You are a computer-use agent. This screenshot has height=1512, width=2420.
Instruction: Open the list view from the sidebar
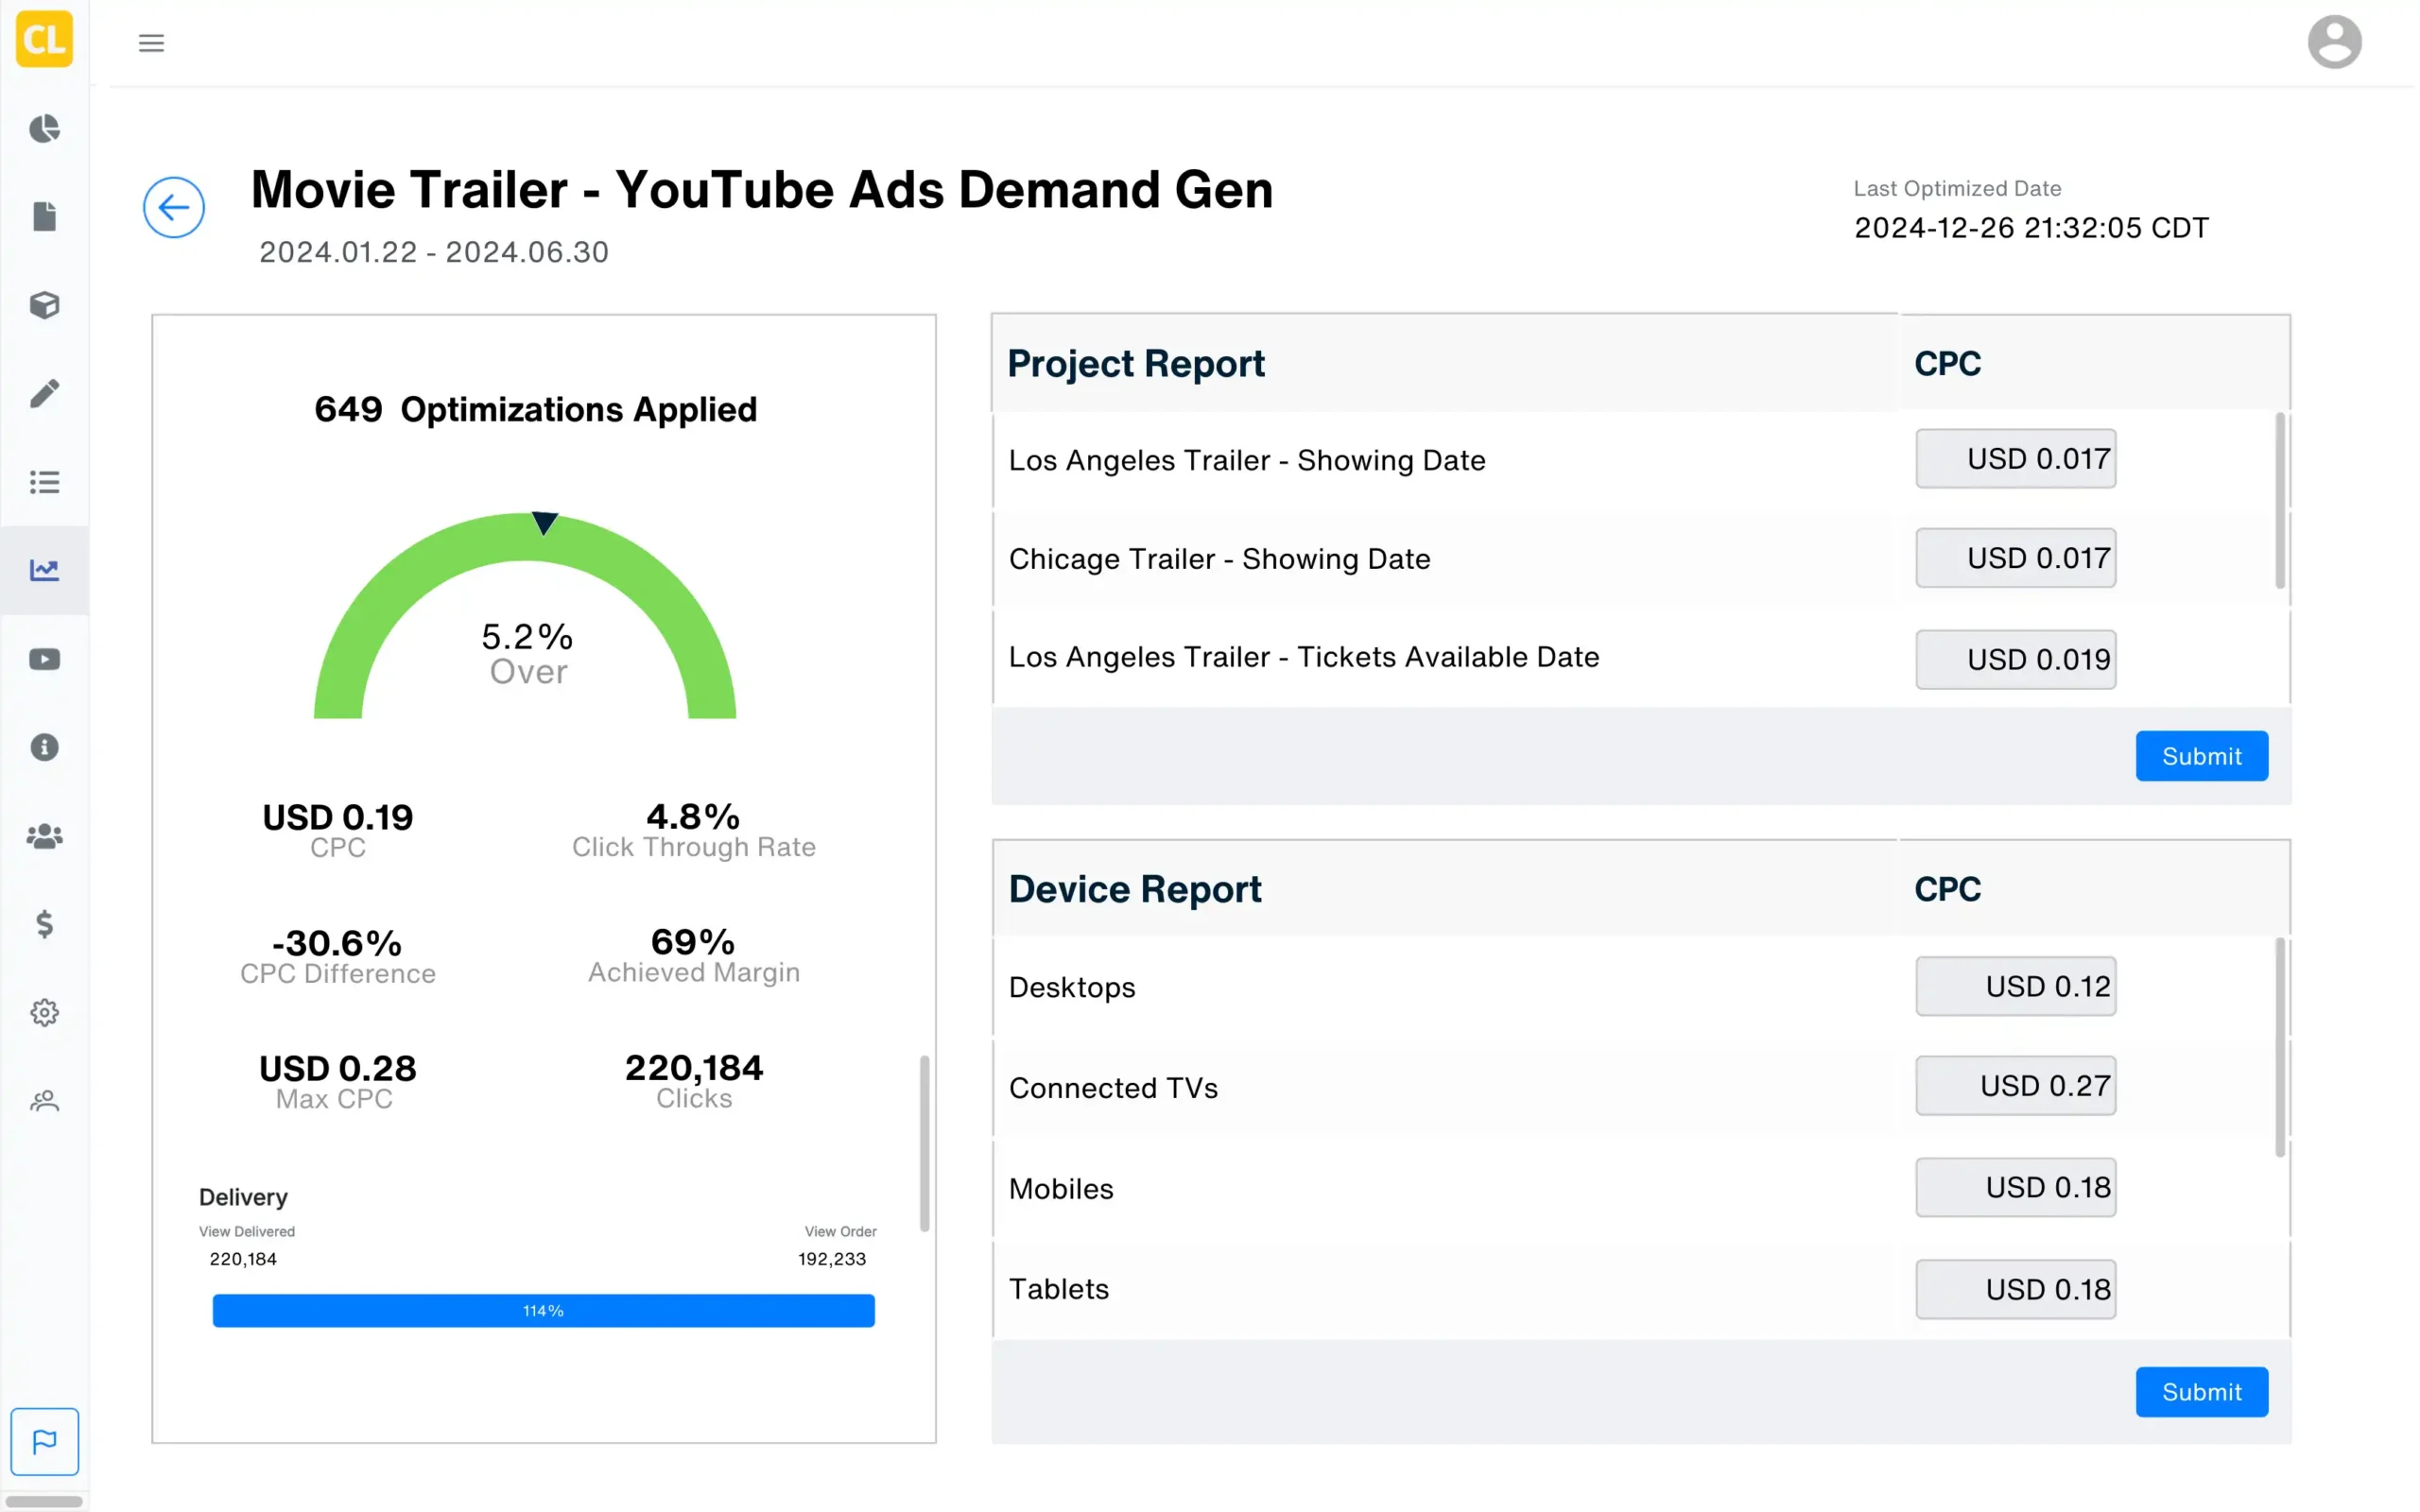[x=44, y=482]
